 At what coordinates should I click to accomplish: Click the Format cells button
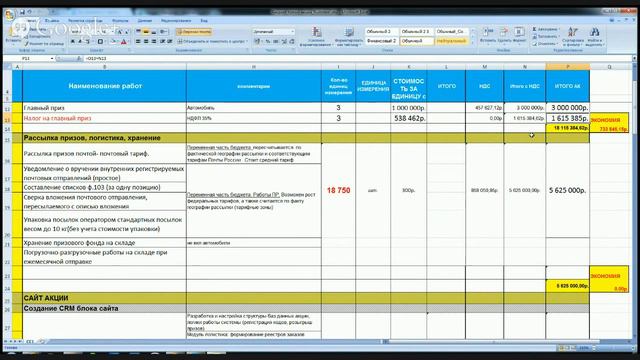(x=519, y=36)
